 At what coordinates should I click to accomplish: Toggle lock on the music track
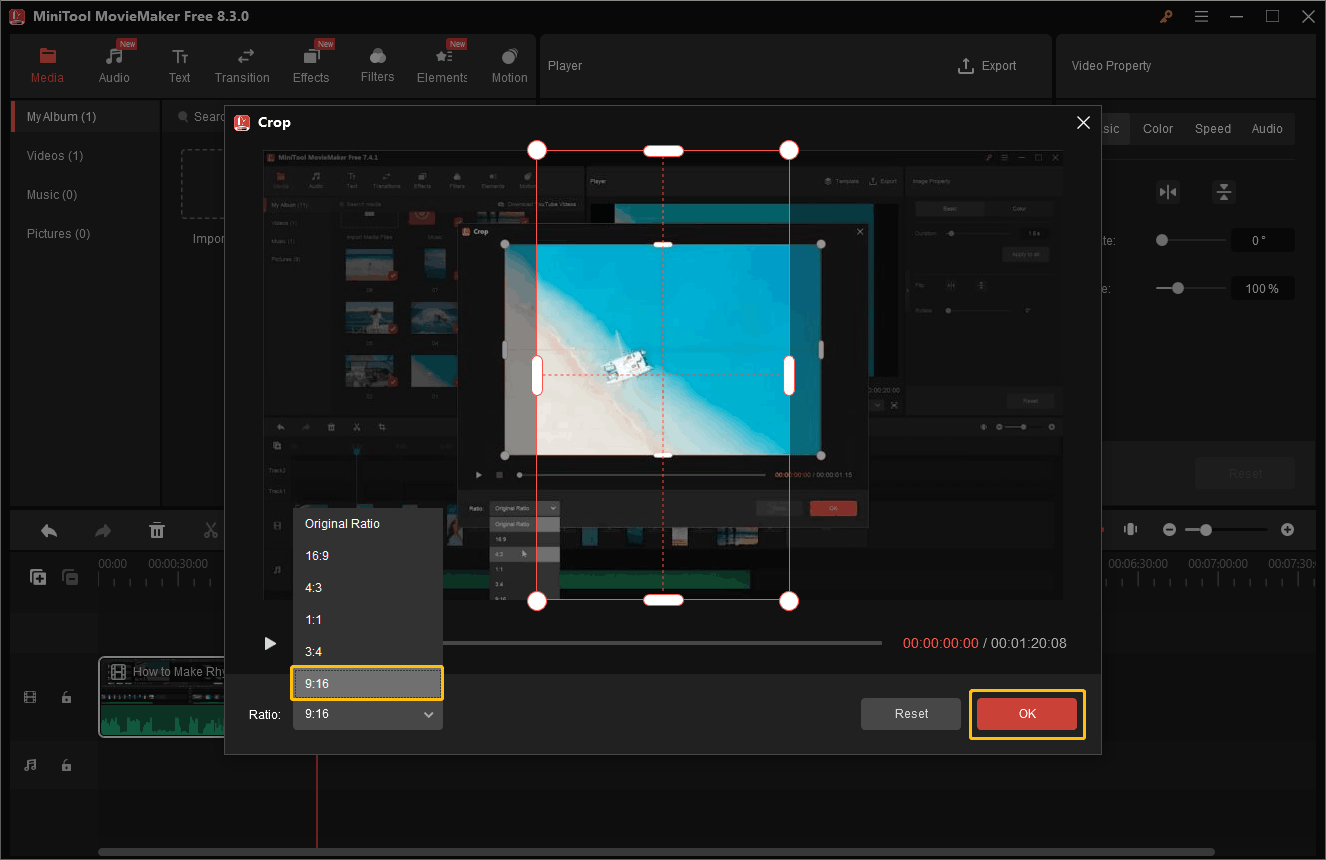pyautogui.click(x=66, y=765)
